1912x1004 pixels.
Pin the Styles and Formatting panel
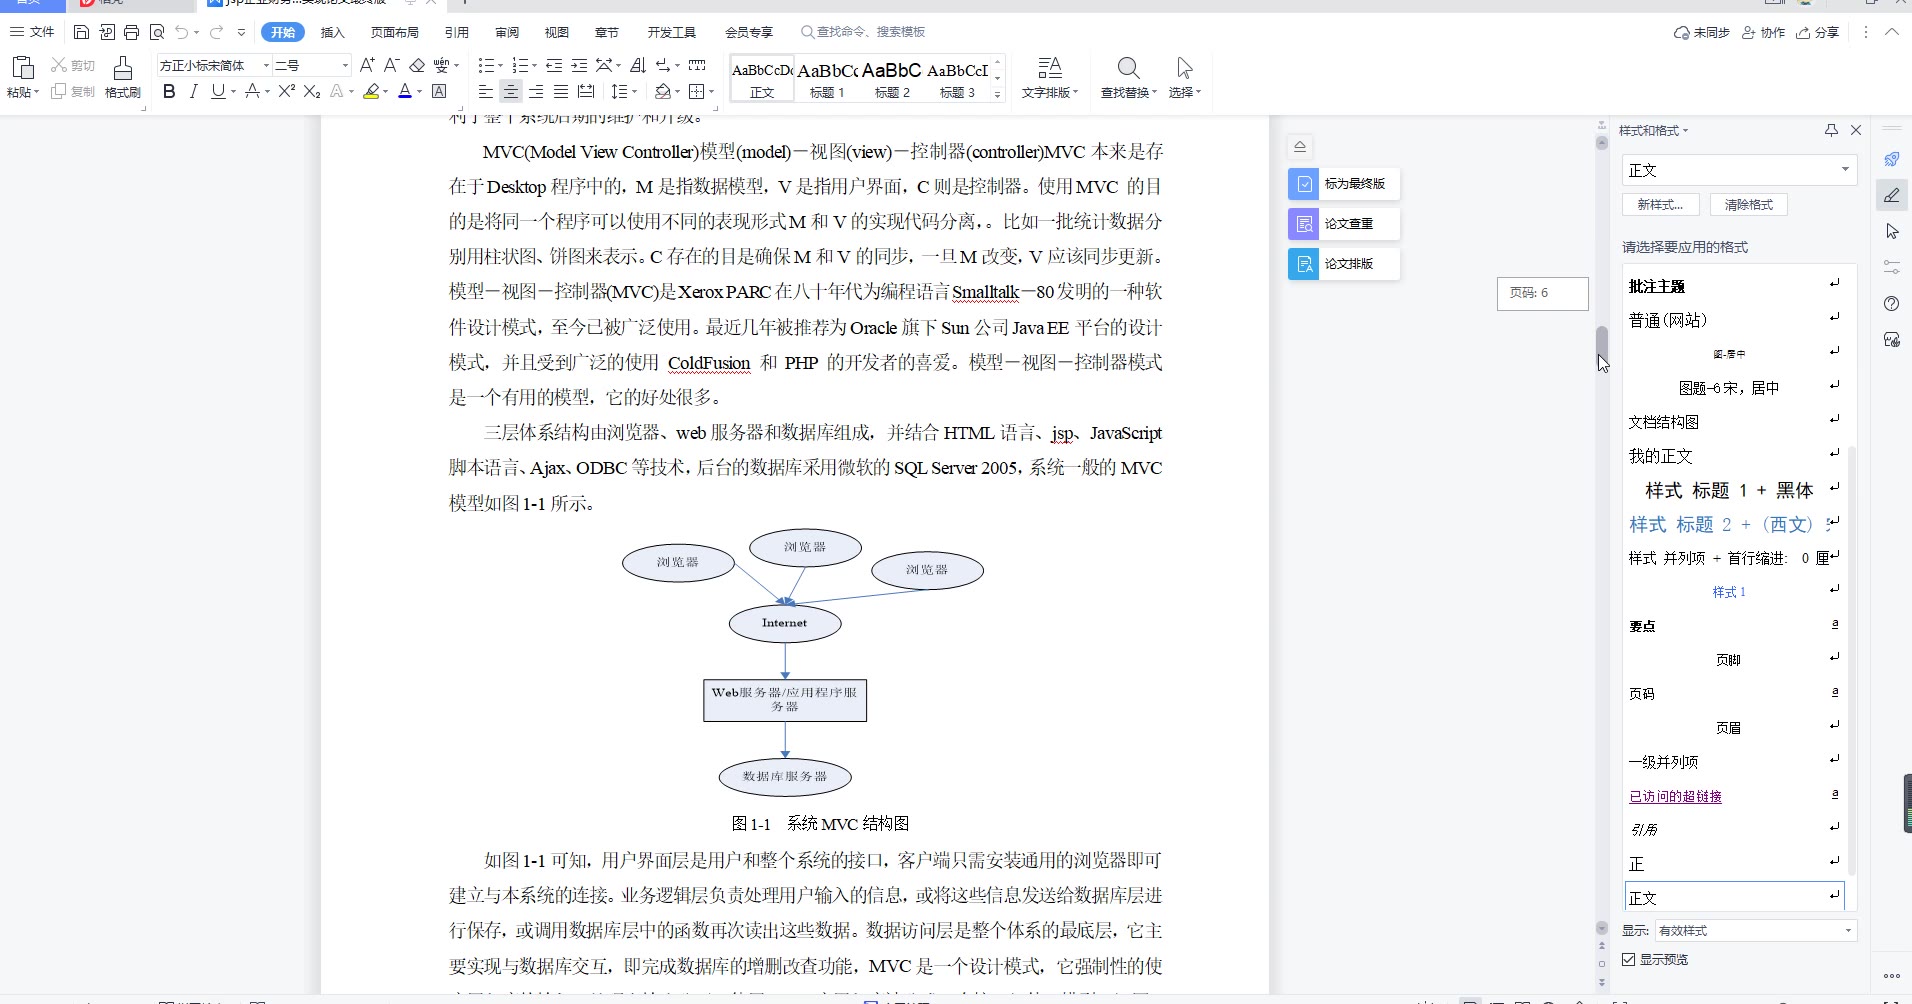[1831, 130]
